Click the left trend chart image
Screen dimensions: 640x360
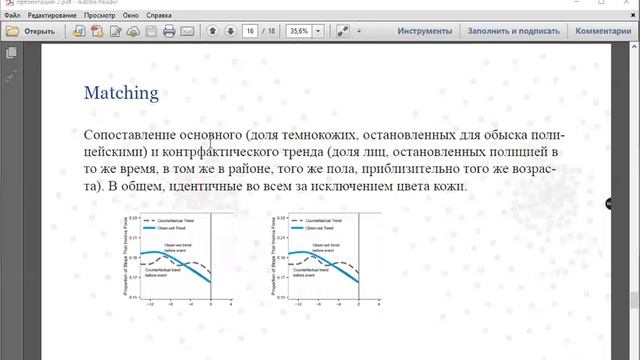point(178,260)
